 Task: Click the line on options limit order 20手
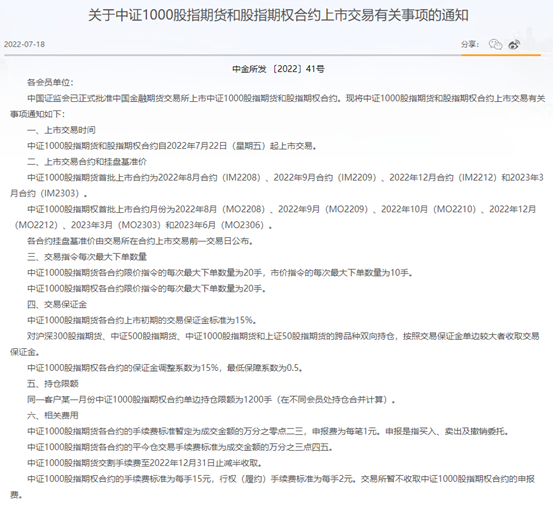(x=146, y=289)
